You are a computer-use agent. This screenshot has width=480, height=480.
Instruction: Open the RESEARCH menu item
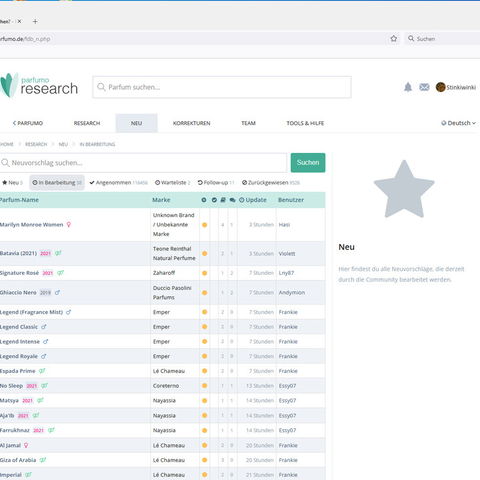click(x=87, y=123)
